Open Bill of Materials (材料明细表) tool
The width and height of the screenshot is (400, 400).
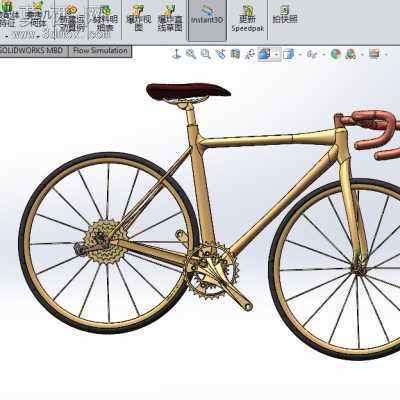(x=105, y=19)
